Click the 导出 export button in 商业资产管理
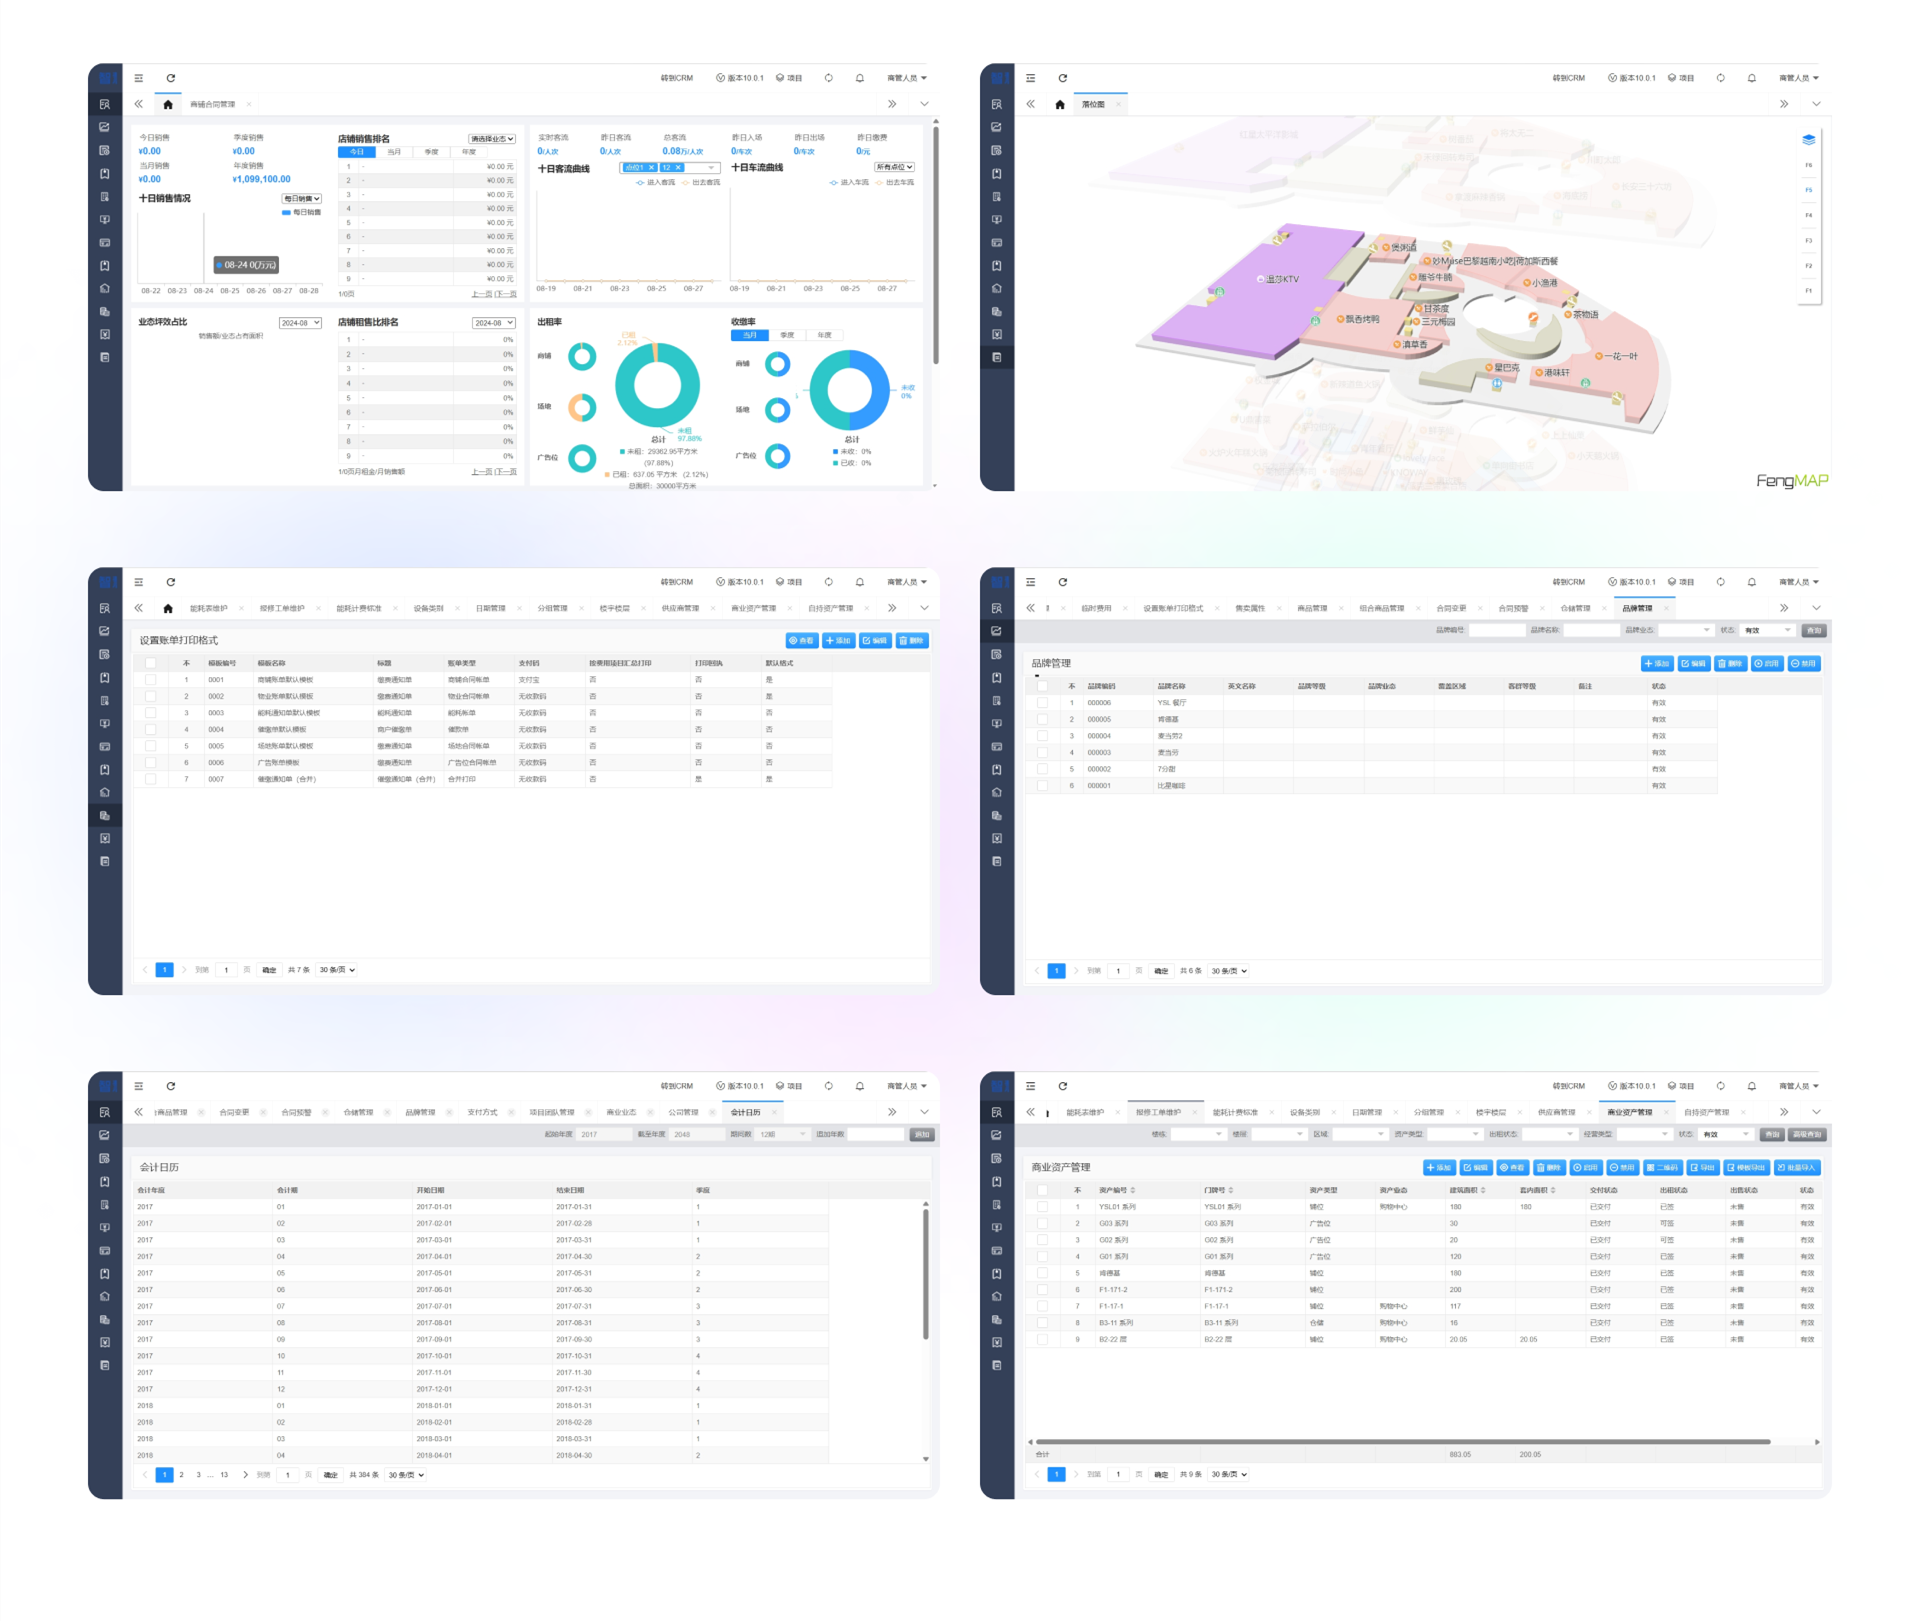This screenshot has height=1621, width=1918. click(x=1702, y=1167)
